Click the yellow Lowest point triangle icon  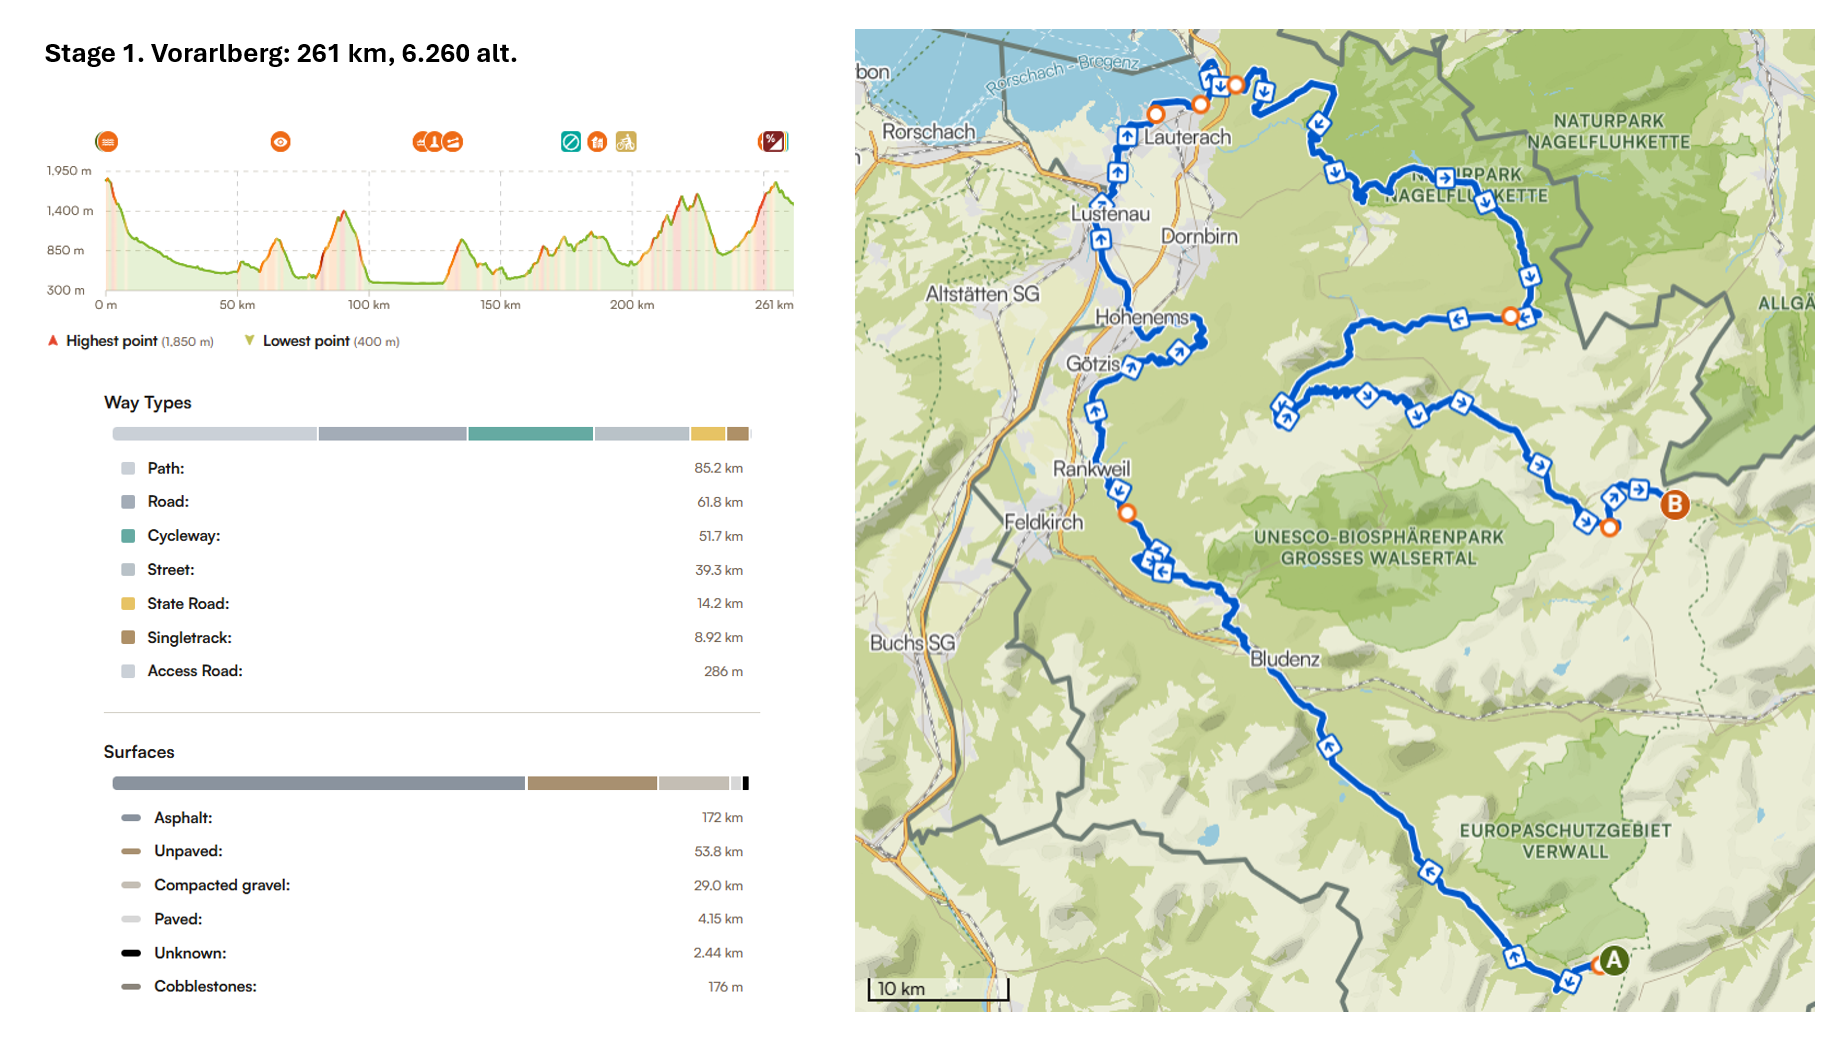(249, 341)
